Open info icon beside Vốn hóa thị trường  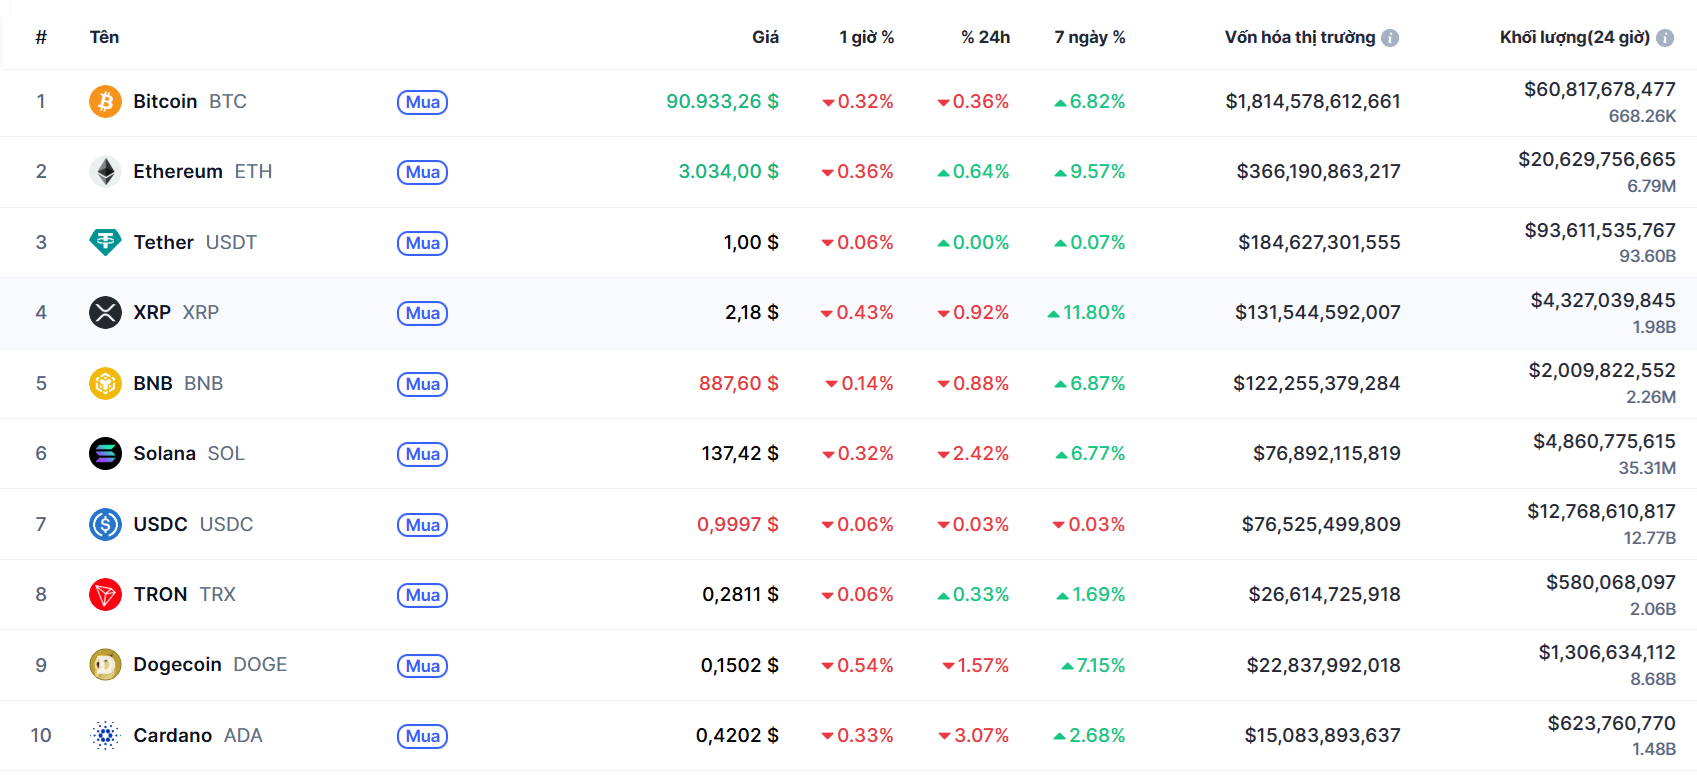[1390, 38]
